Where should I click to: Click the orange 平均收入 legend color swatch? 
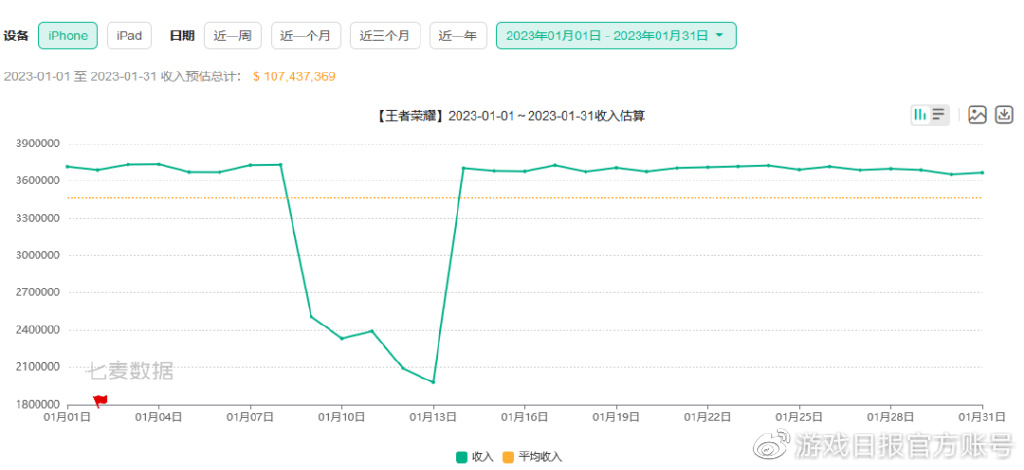[508, 457]
